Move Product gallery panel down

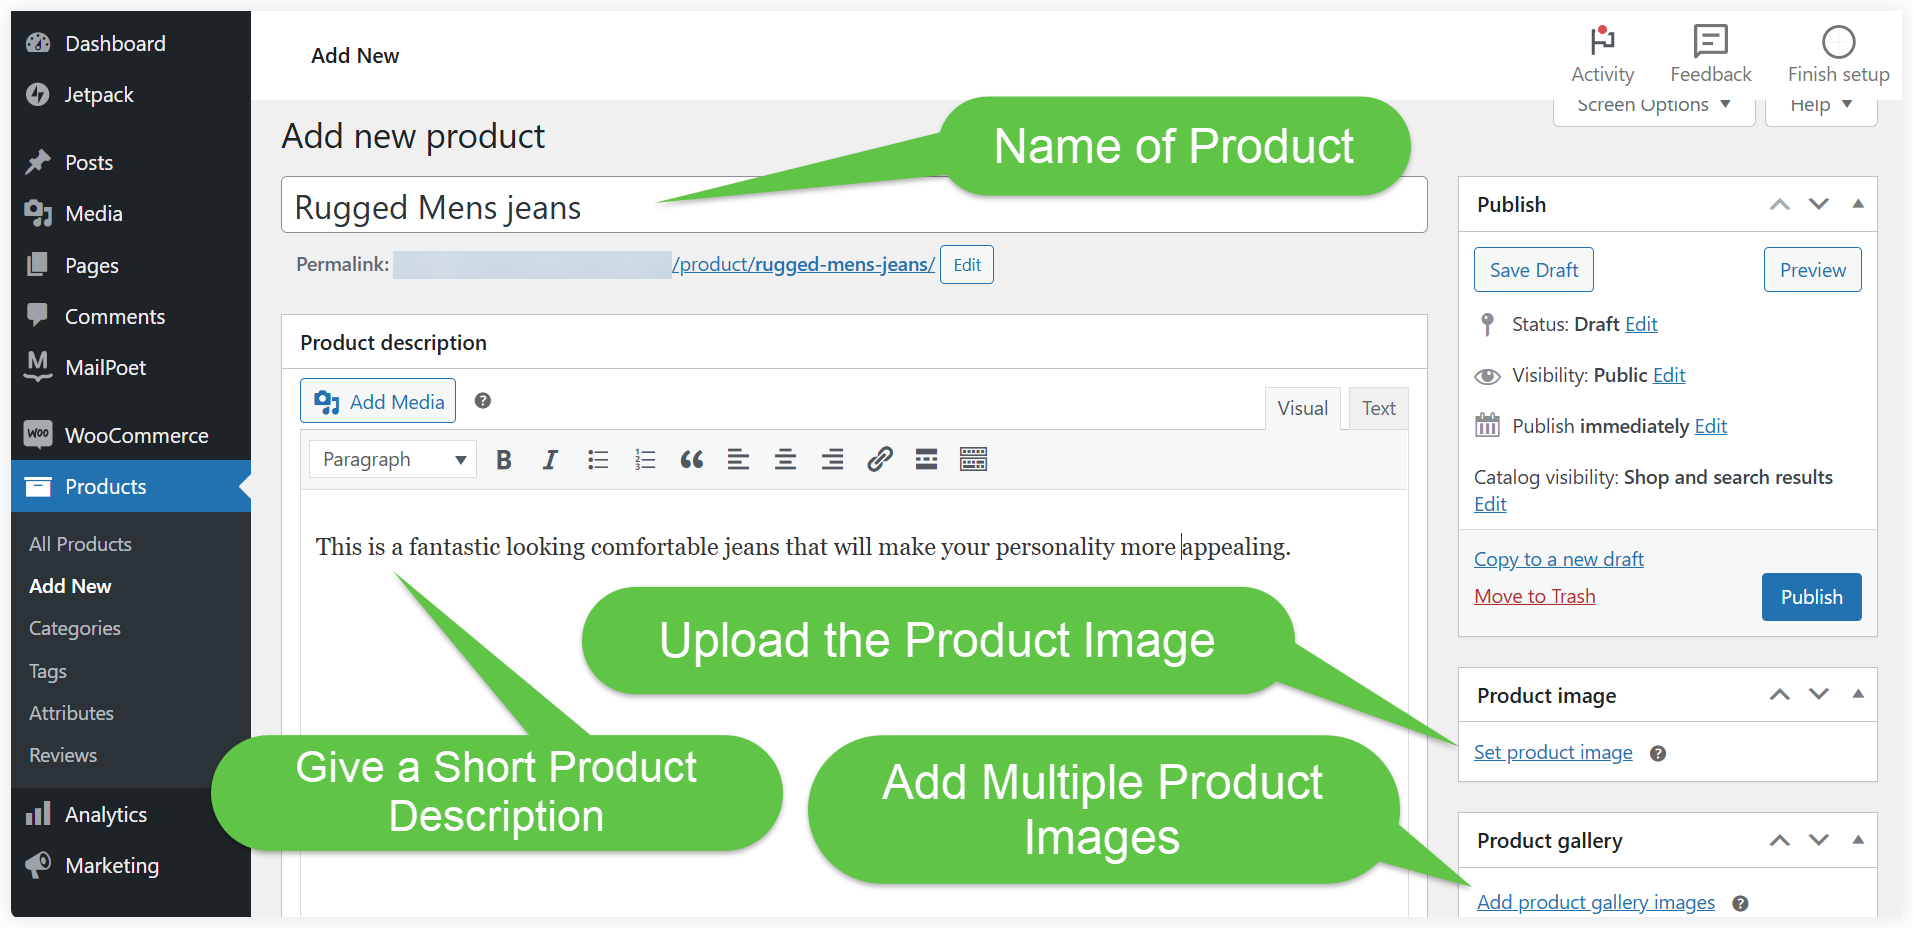tap(1819, 841)
